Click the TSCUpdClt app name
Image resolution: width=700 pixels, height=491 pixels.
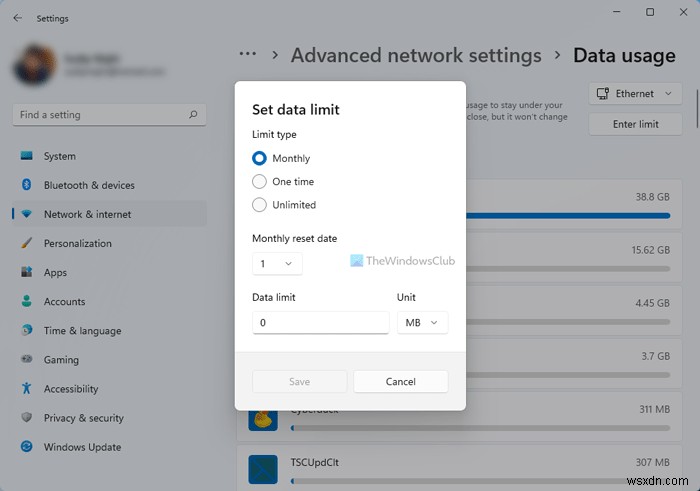315,462
